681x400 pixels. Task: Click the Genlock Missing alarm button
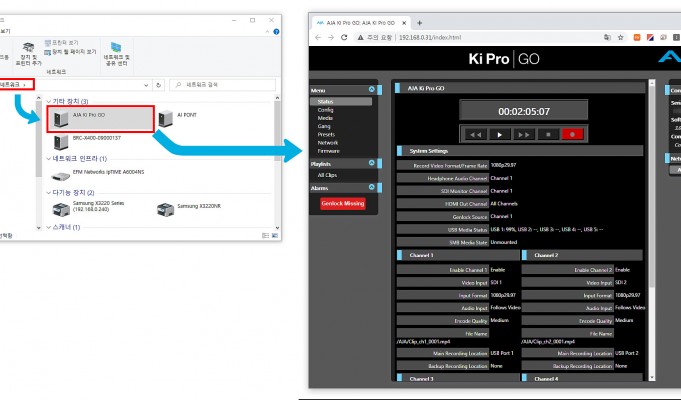[x=343, y=203]
